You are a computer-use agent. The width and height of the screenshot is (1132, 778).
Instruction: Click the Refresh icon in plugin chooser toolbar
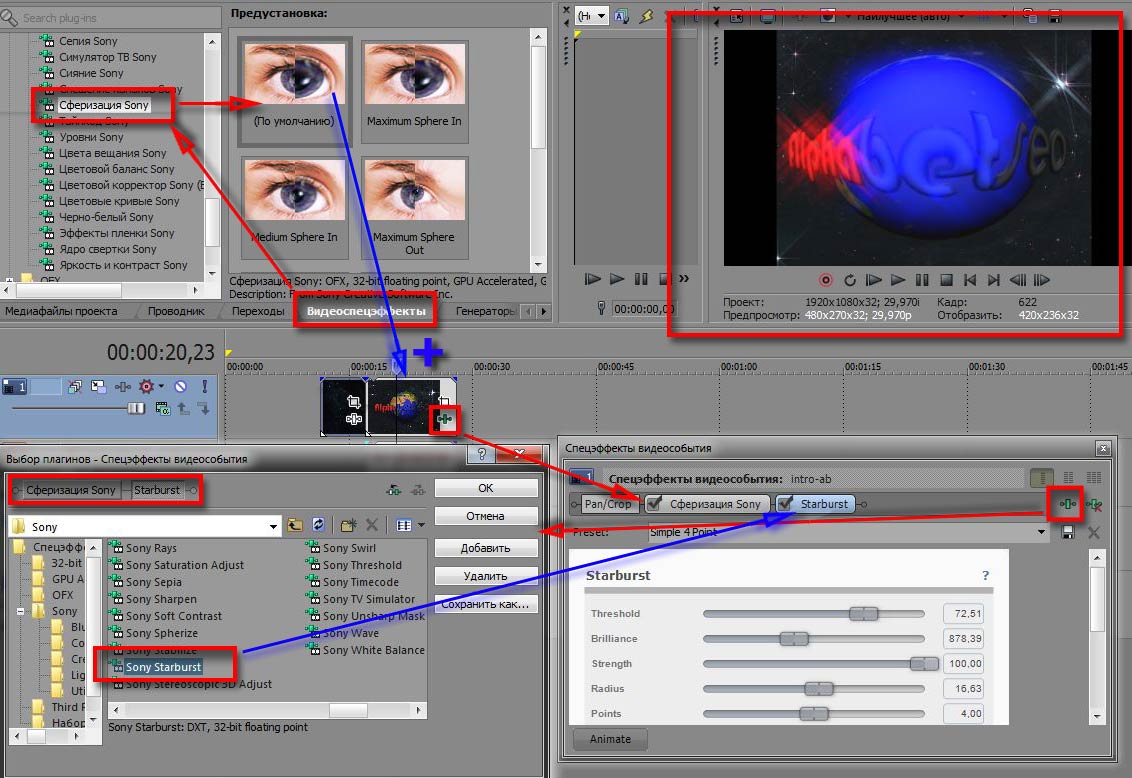coord(317,525)
